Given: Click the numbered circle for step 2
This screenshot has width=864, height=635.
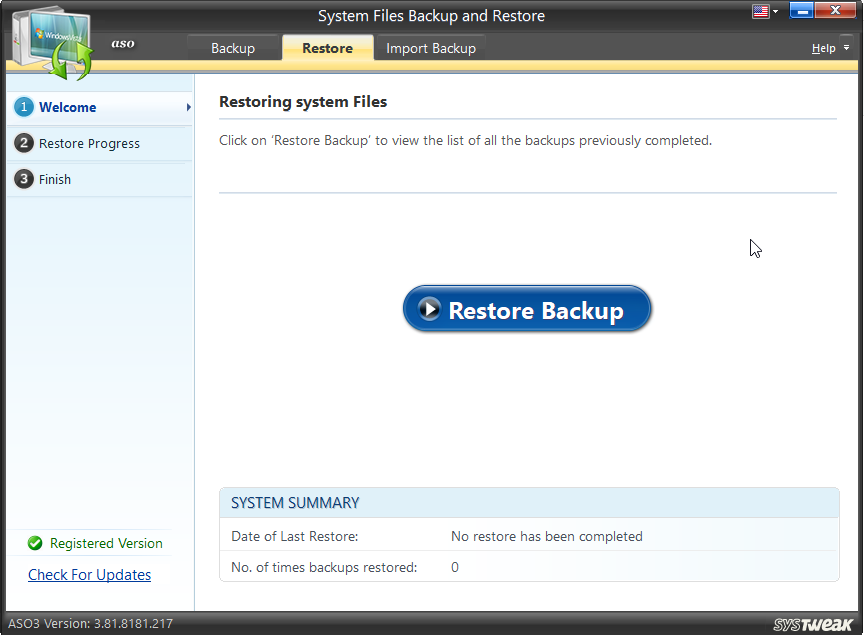Looking at the screenshot, I should point(22,143).
